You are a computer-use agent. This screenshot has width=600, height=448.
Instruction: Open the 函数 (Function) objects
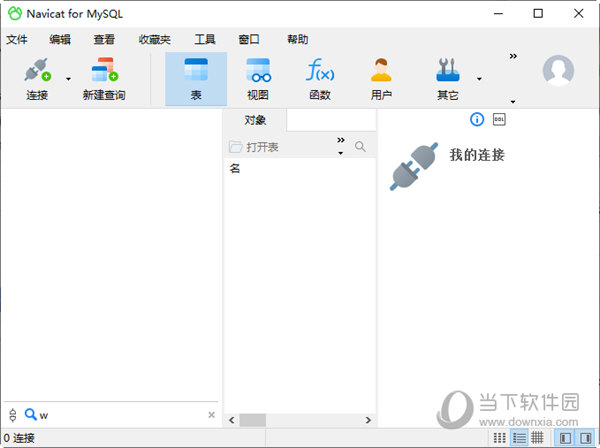[x=320, y=77]
